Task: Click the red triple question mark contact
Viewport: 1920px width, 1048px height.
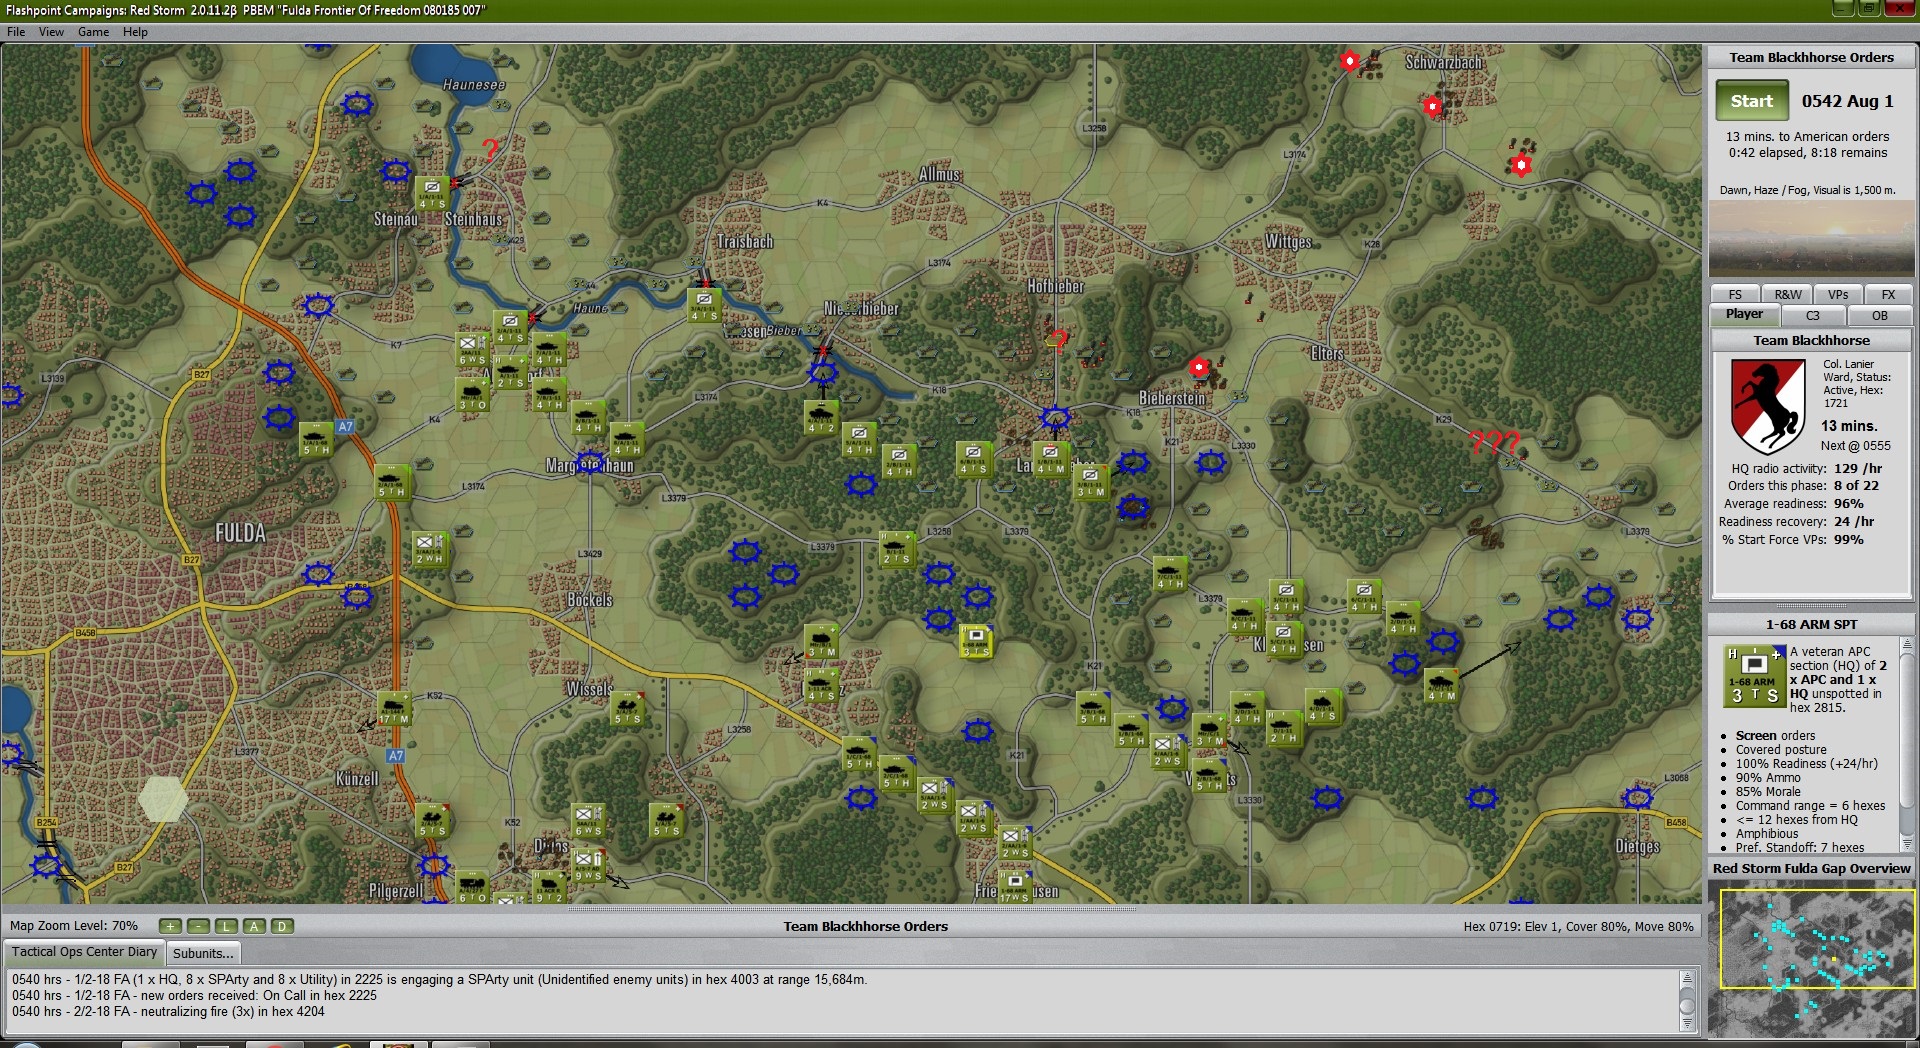Action: [1494, 442]
